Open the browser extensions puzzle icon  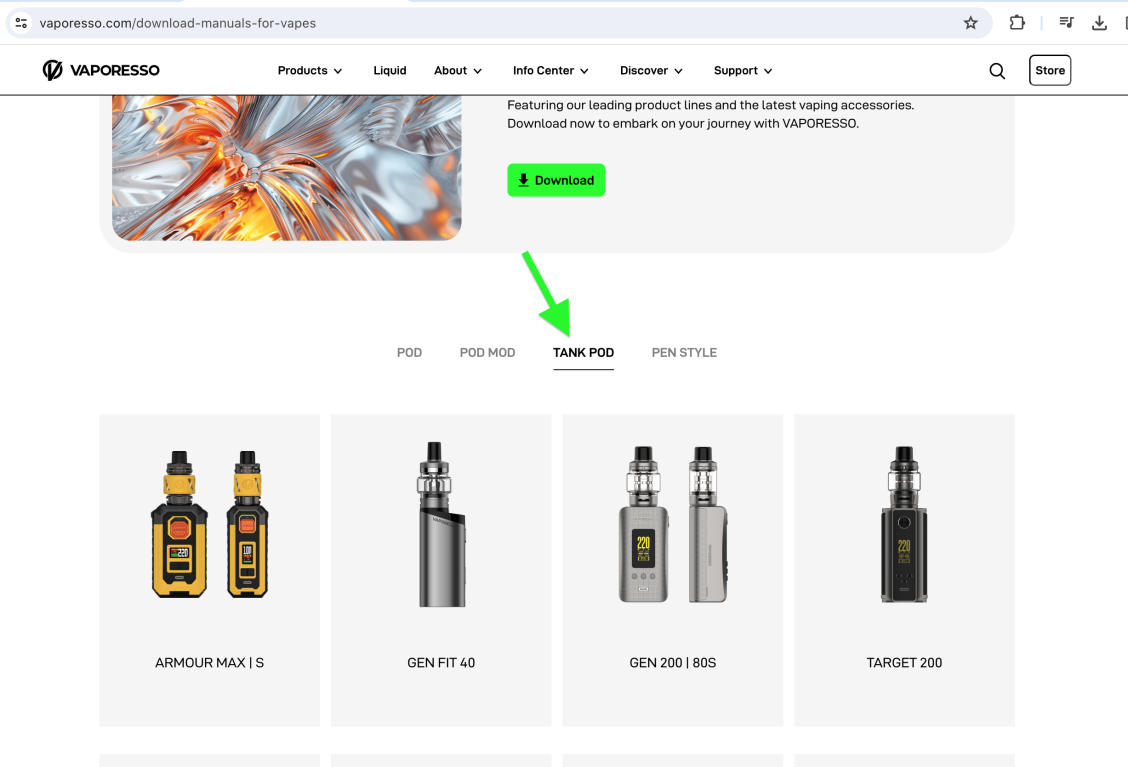1016,23
